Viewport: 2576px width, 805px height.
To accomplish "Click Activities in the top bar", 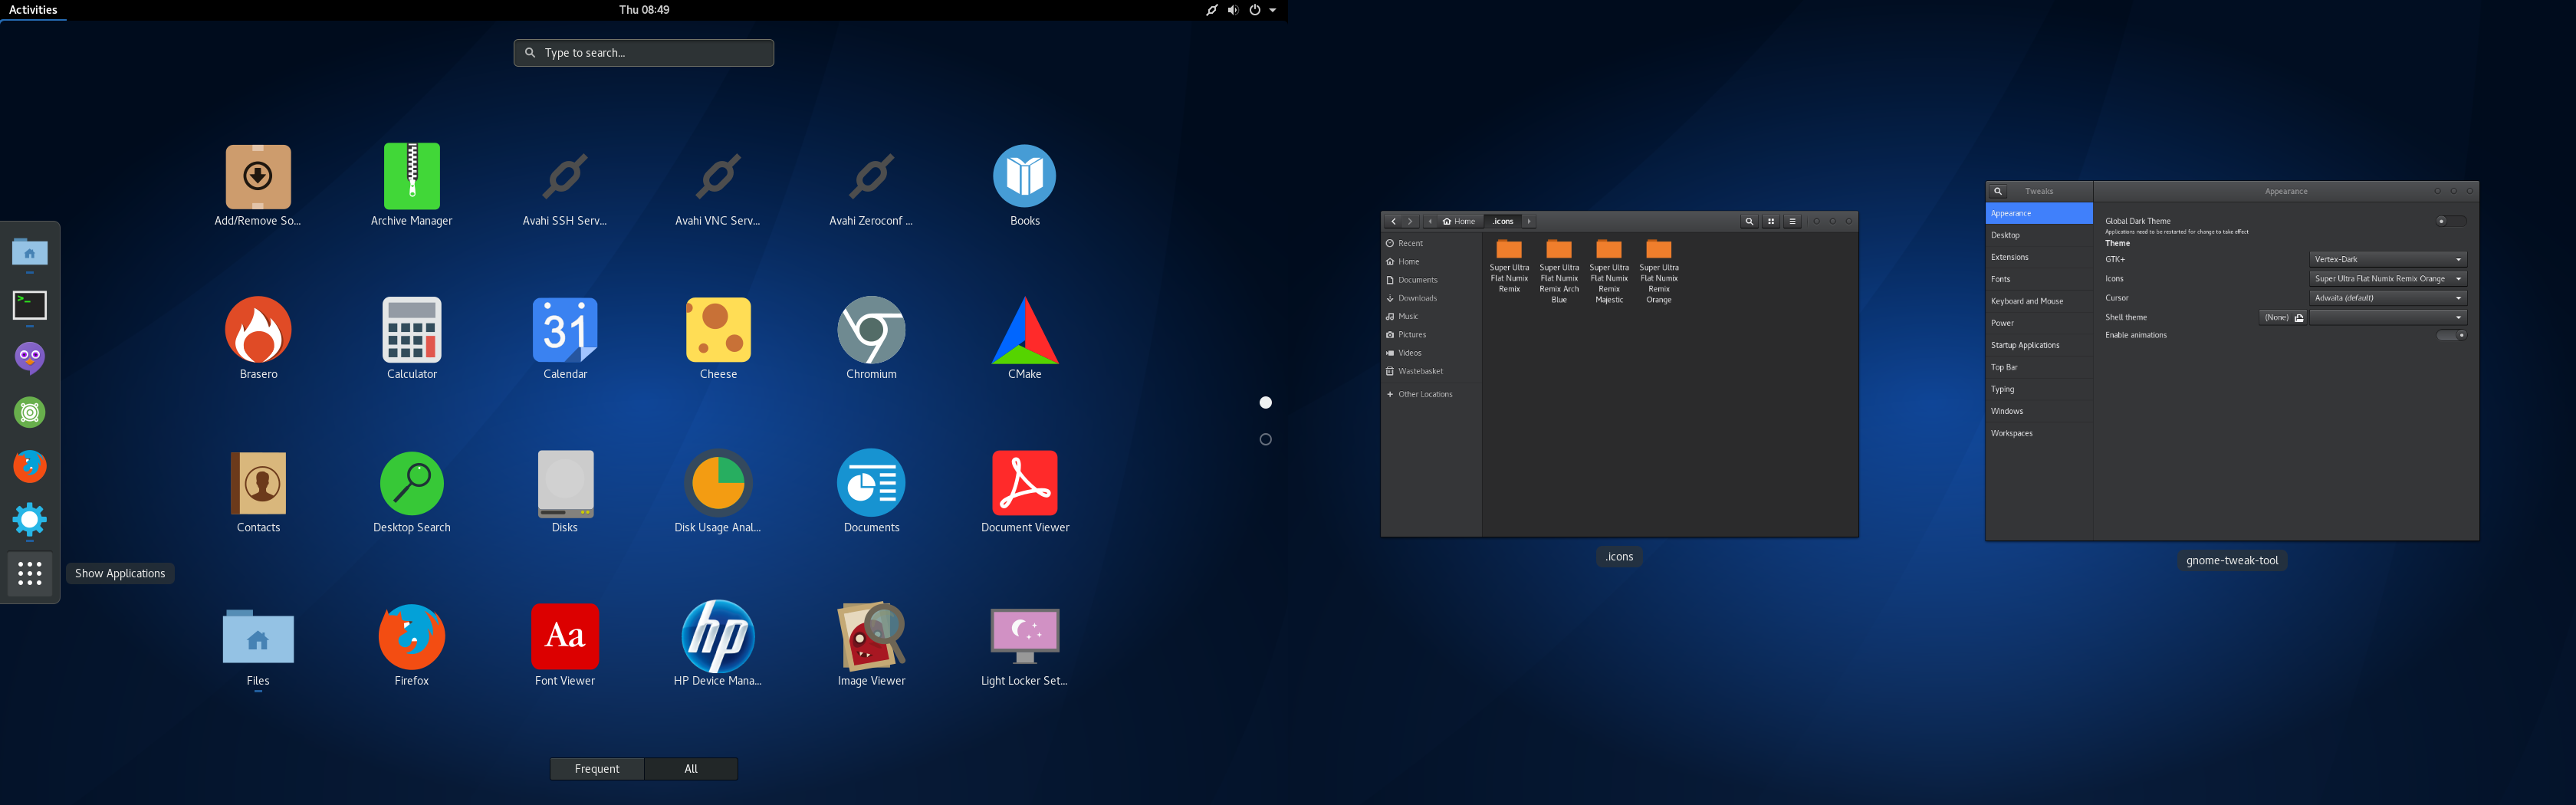I will click(x=33, y=10).
